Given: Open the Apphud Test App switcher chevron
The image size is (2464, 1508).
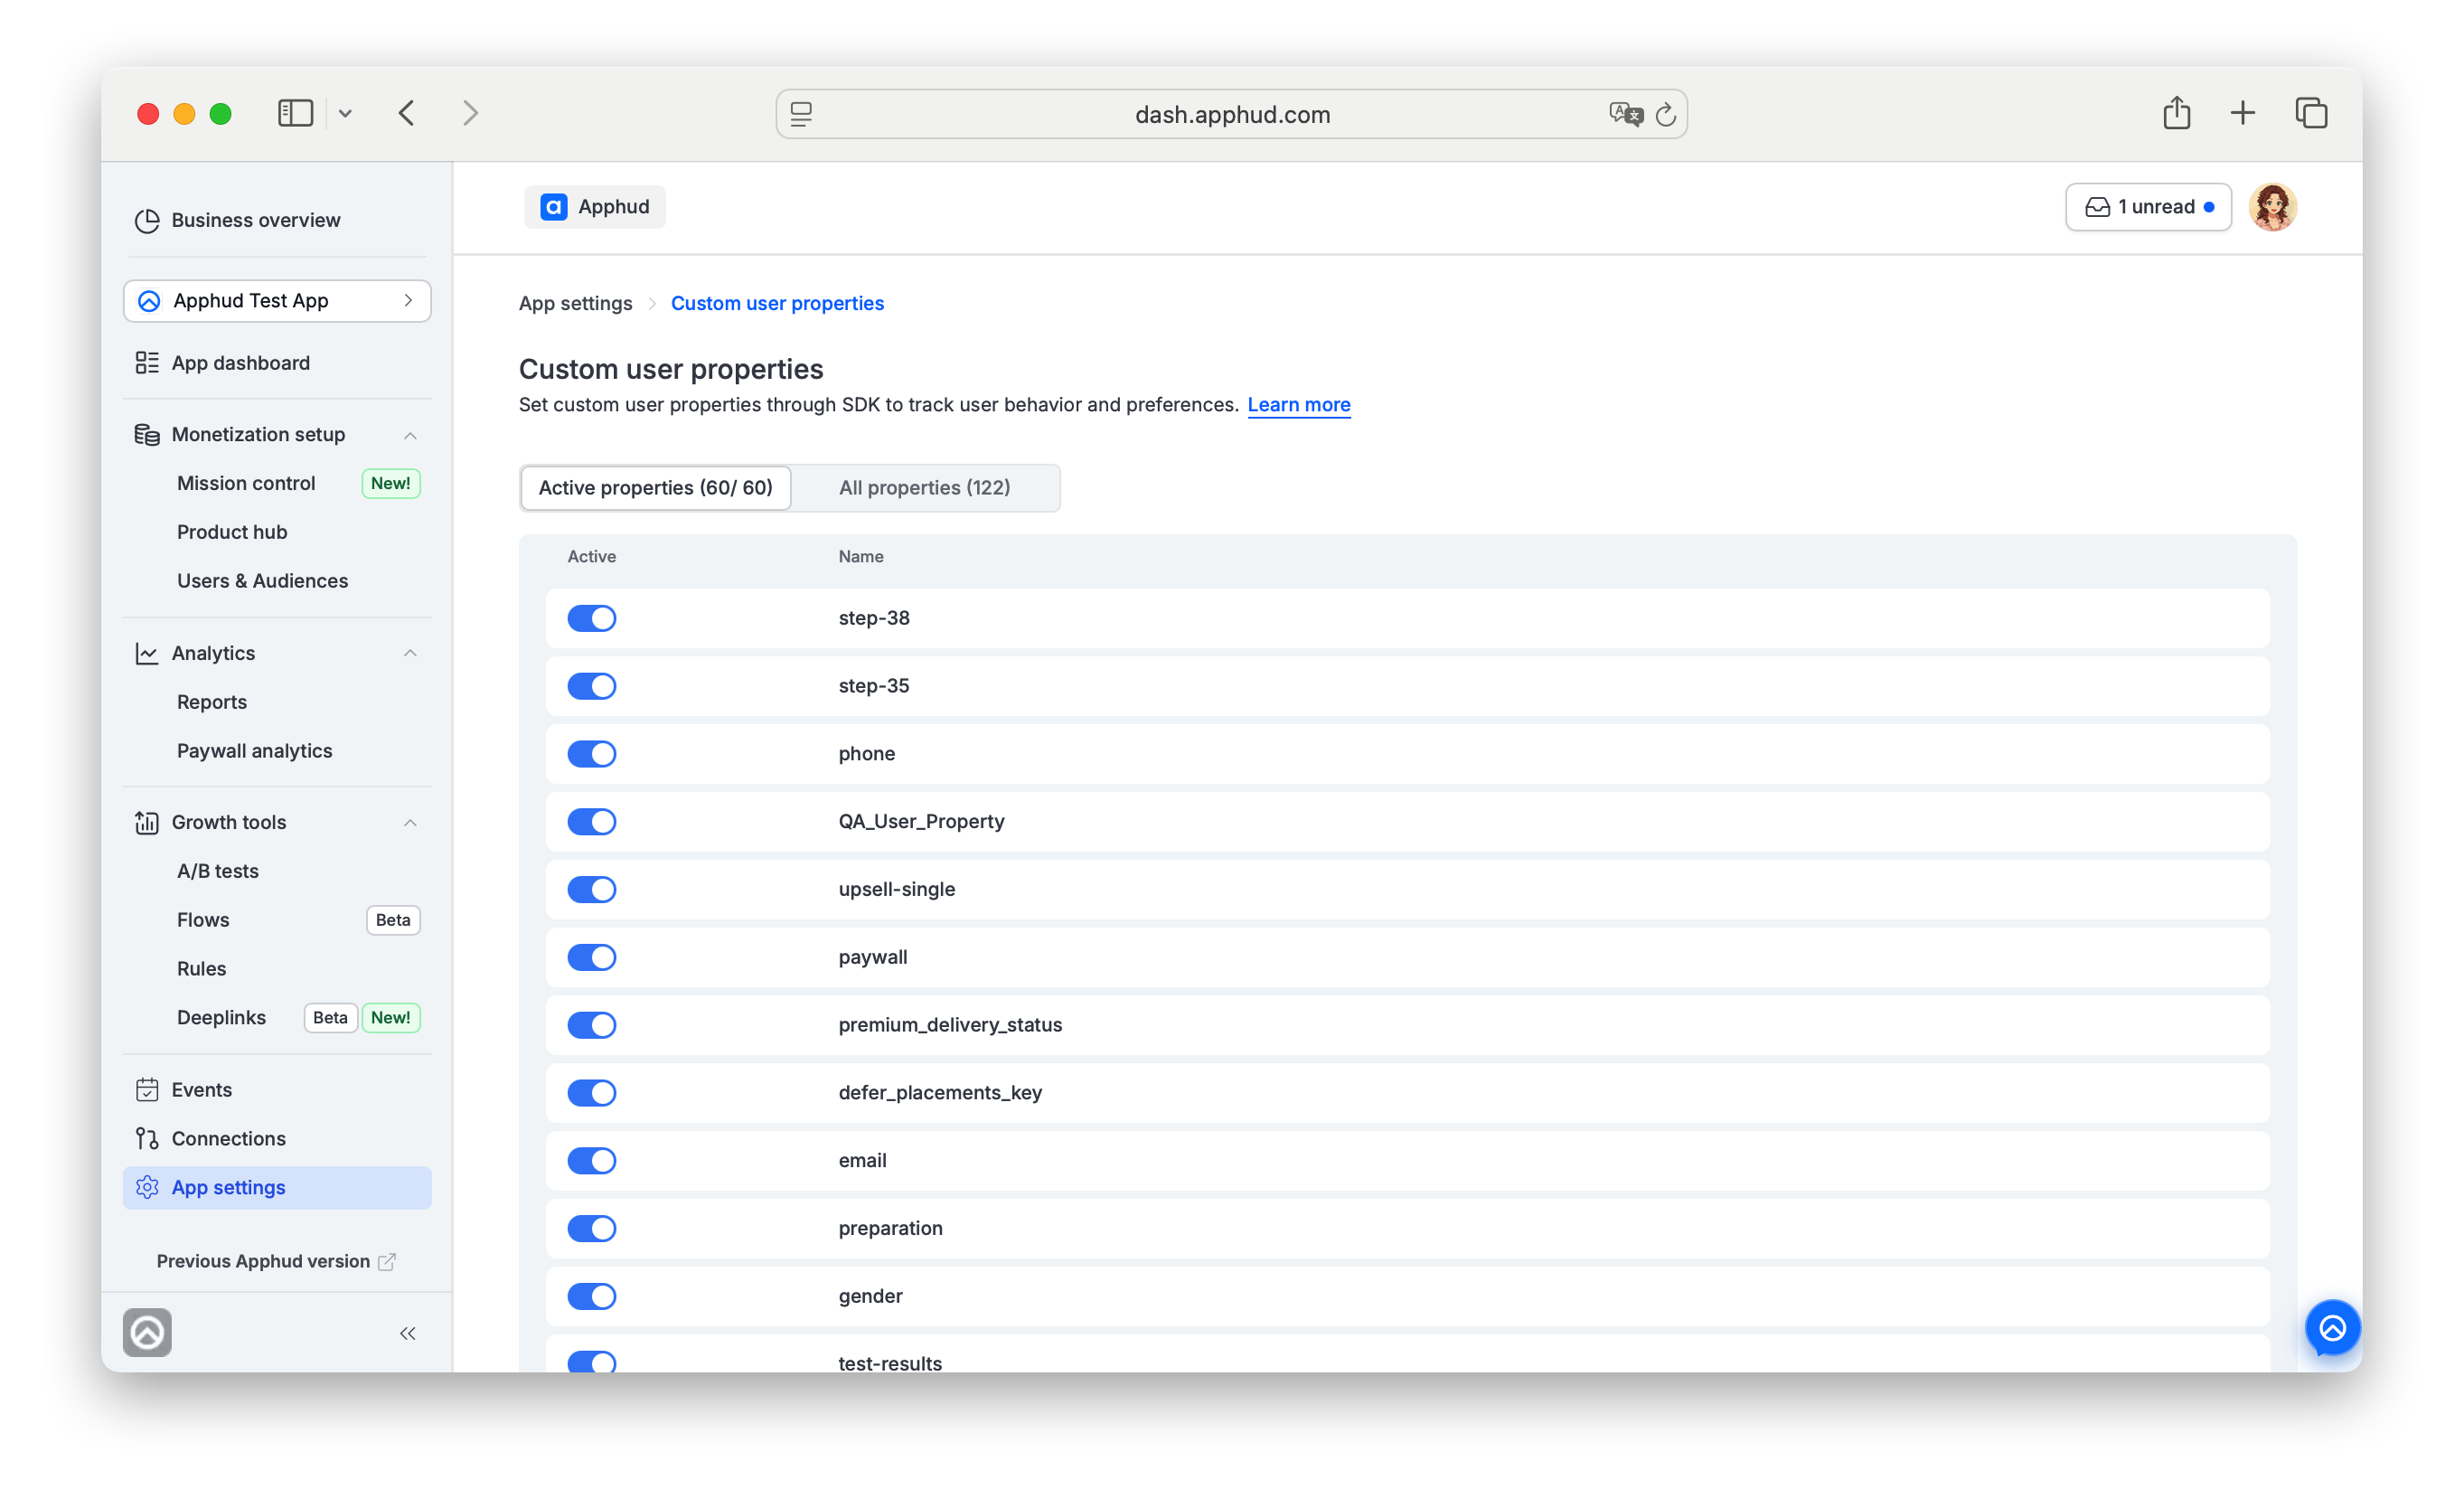Looking at the screenshot, I should [408, 301].
